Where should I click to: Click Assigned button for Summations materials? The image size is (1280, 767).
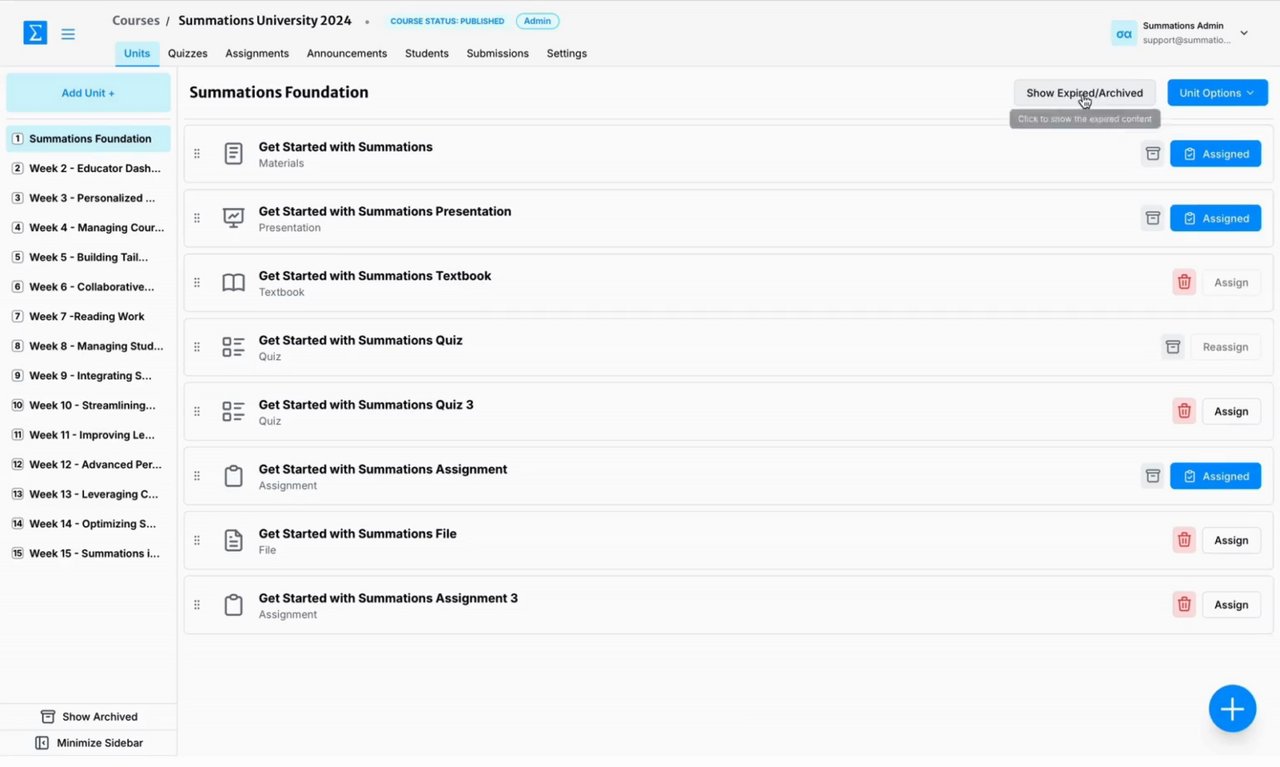(1215, 154)
